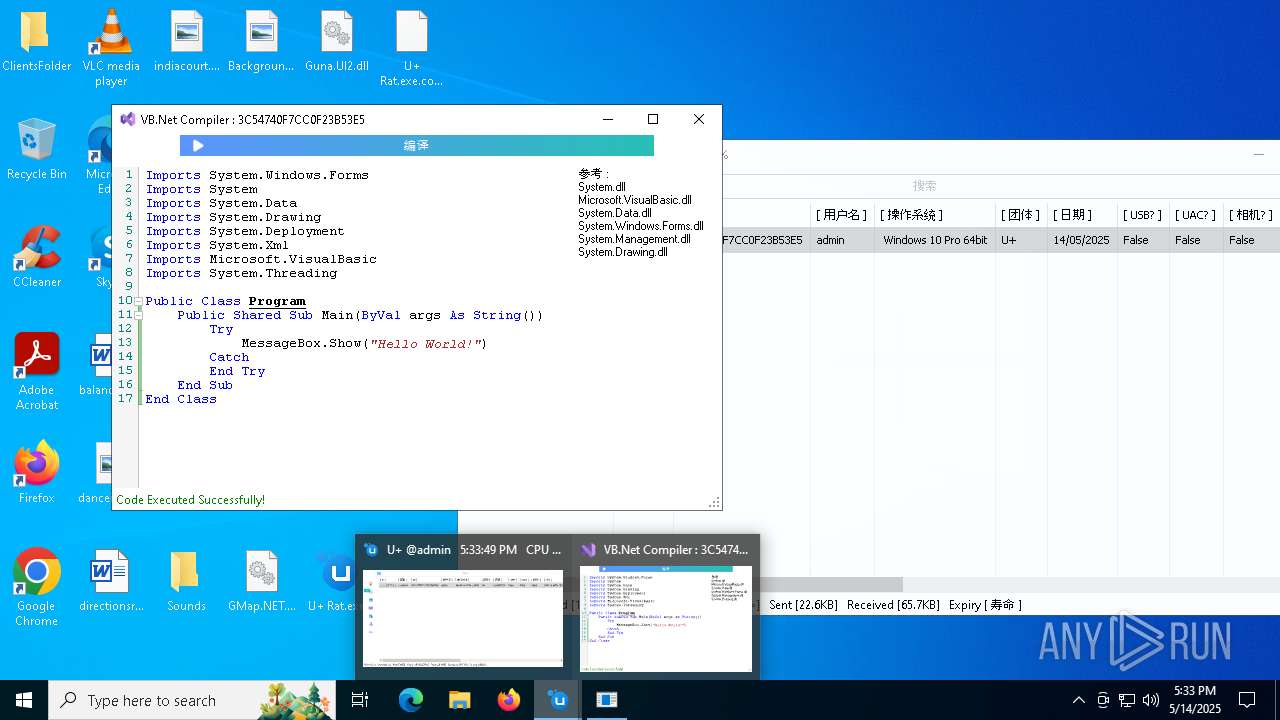Select System.Drawing.dll reference

(x=622, y=252)
